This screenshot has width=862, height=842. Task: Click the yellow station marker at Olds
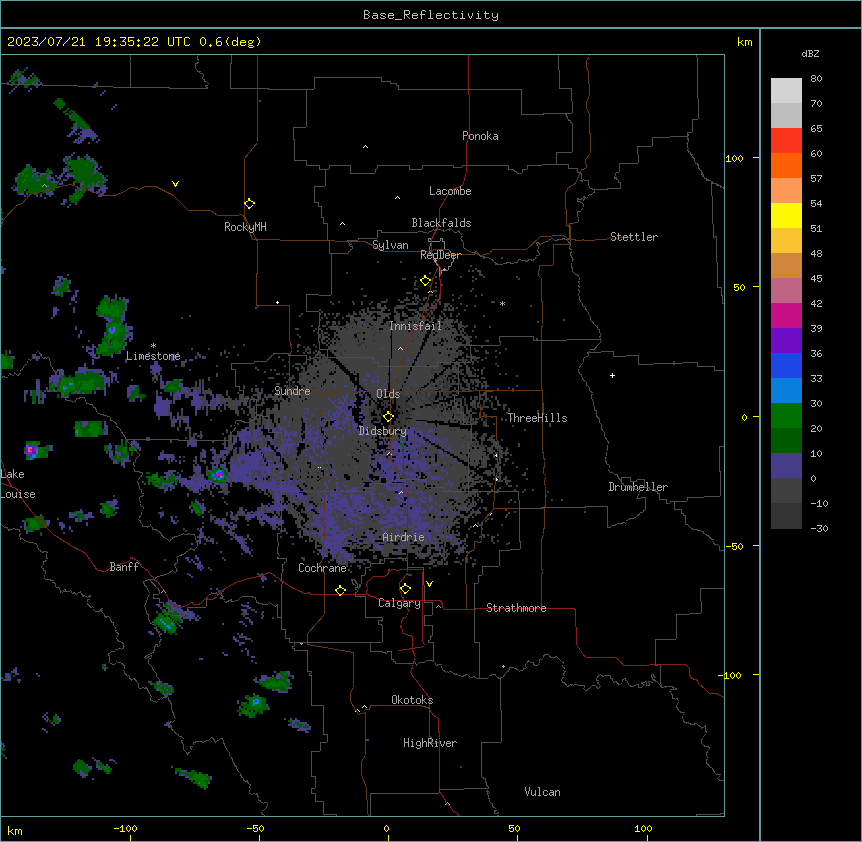pos(388,417)
